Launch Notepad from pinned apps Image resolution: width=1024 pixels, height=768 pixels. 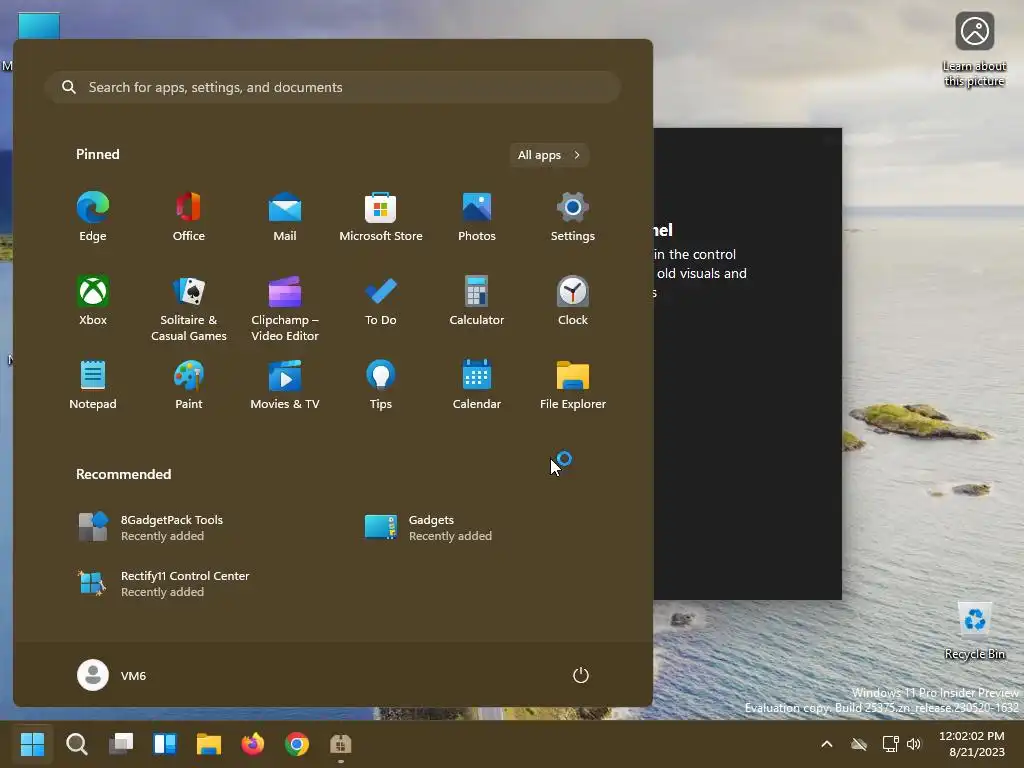pos(93,385)
